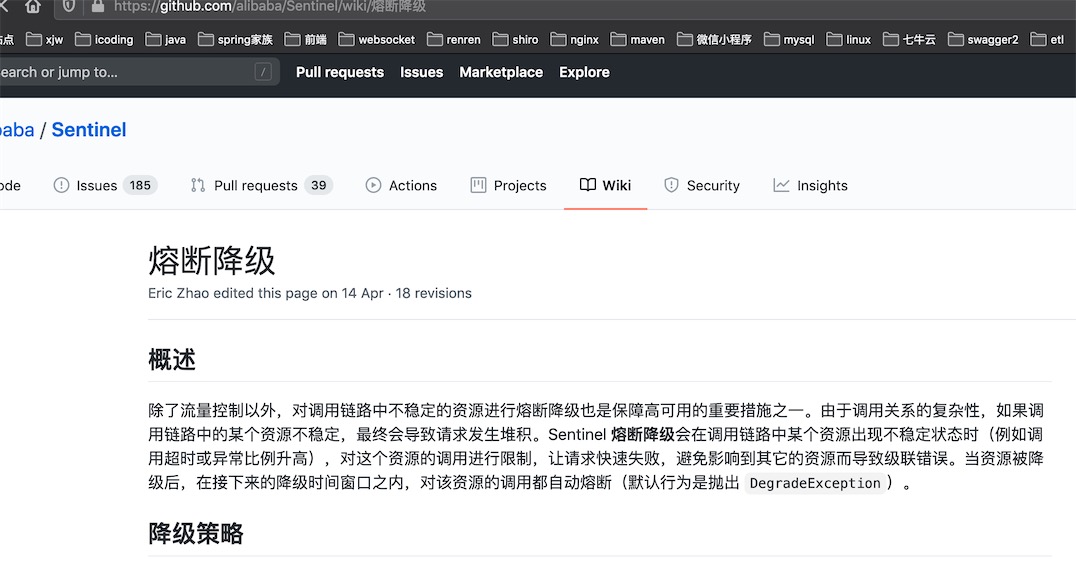Open the nginx bookmark folder
The width and height of the screenshot is (1076, 562).
(574, 39)
